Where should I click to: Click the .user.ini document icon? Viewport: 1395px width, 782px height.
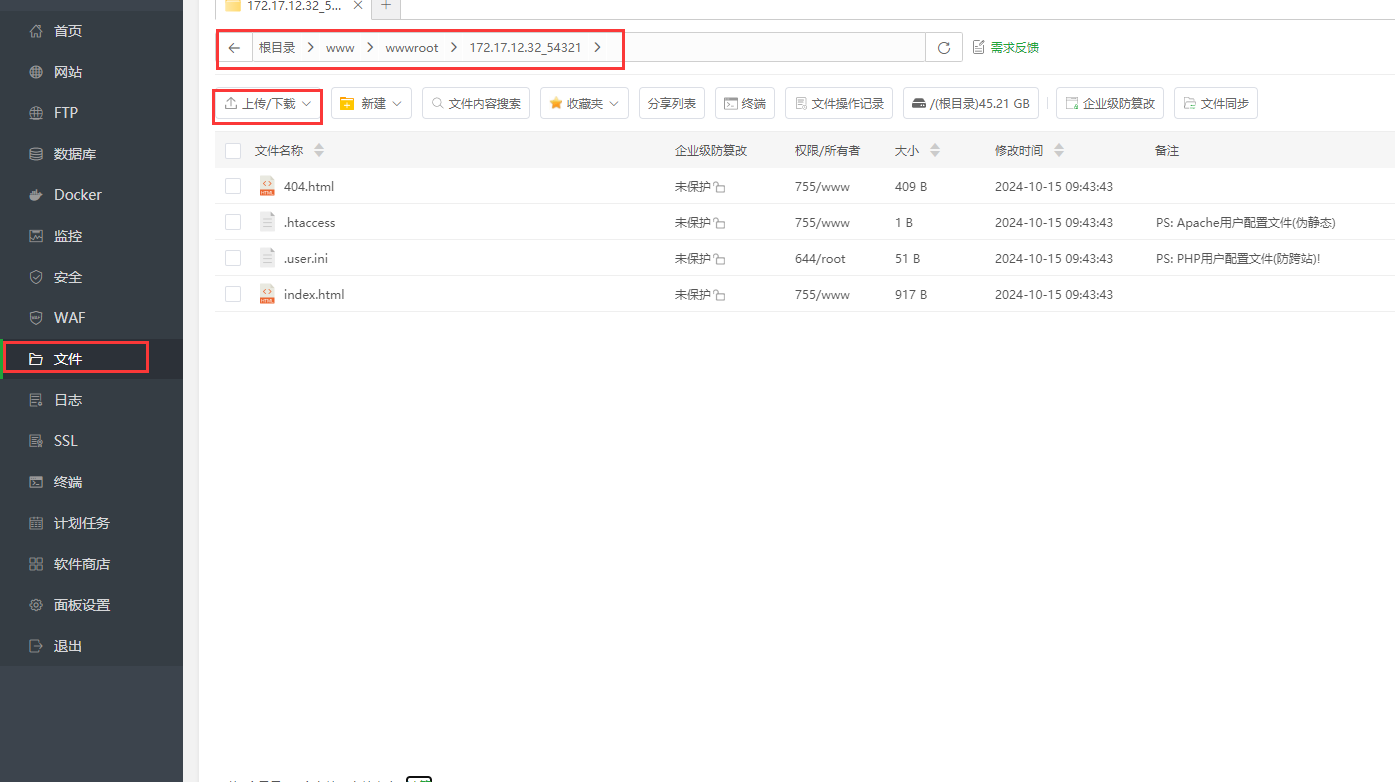point(267,258)
